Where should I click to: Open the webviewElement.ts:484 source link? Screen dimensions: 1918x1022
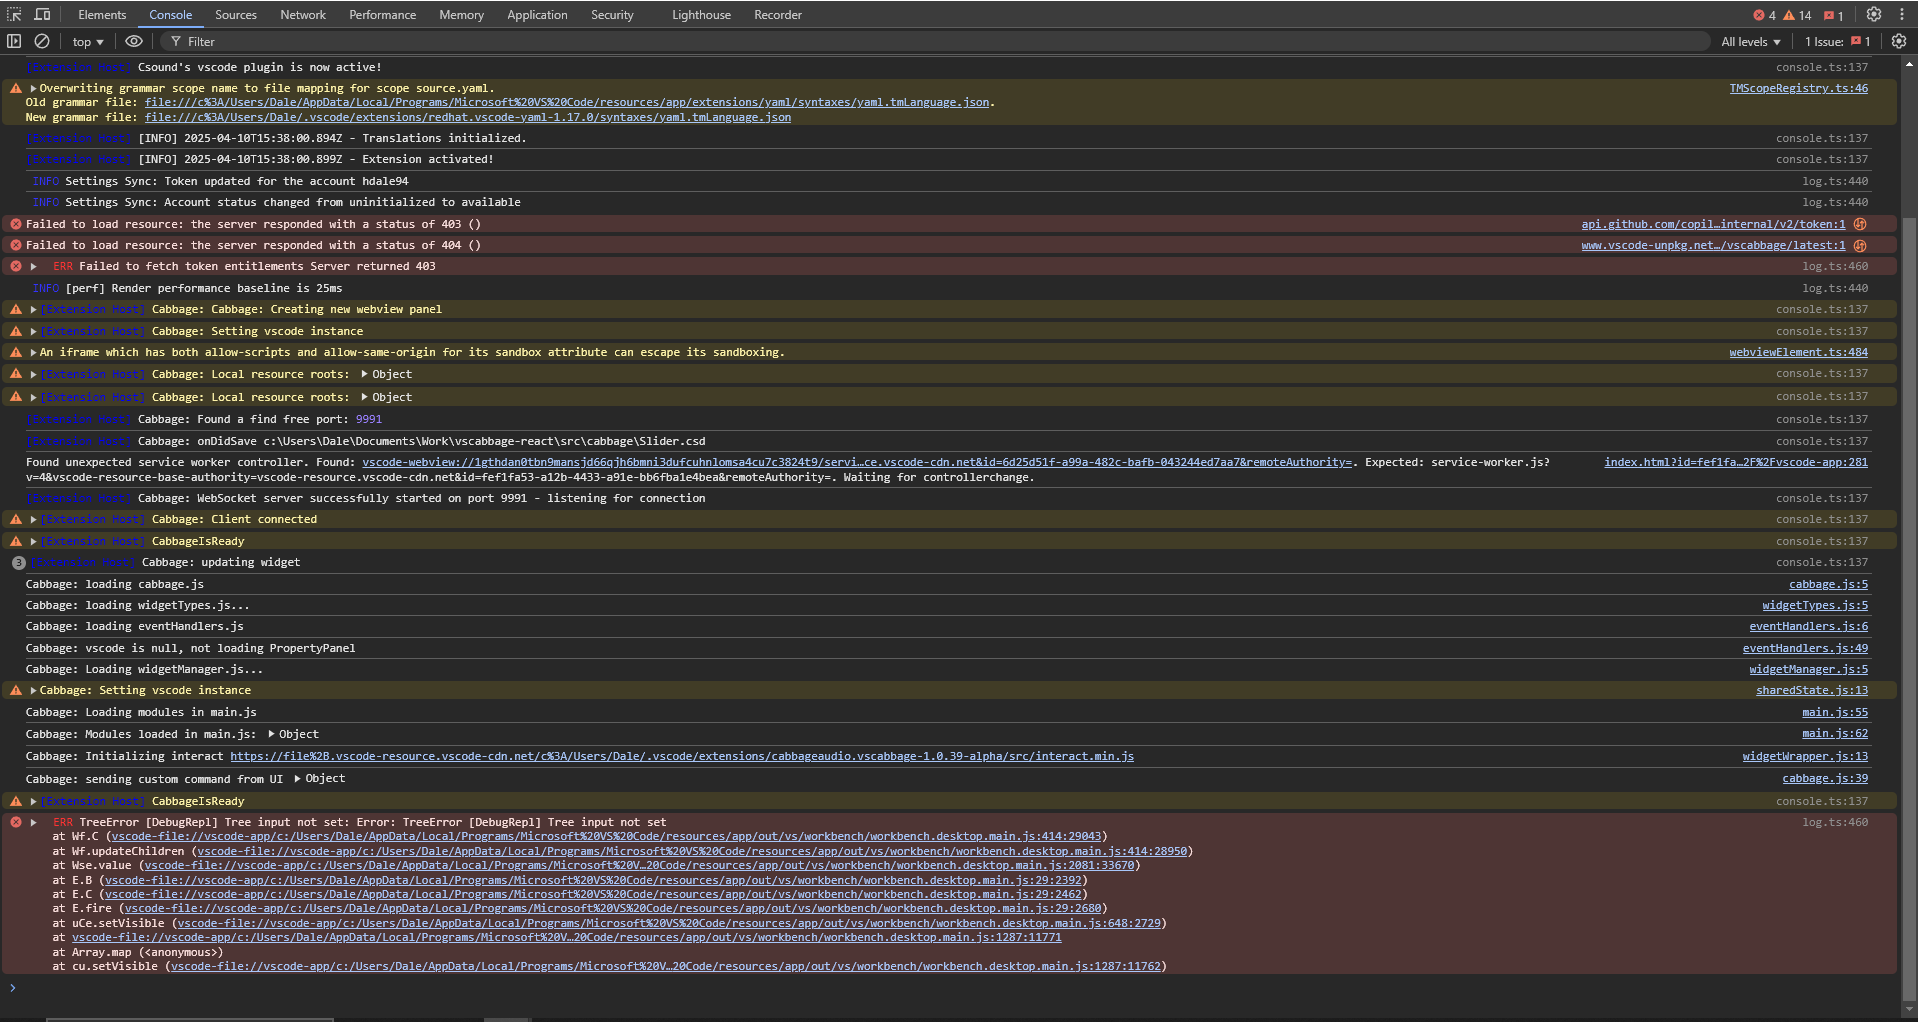point(1798,352)
